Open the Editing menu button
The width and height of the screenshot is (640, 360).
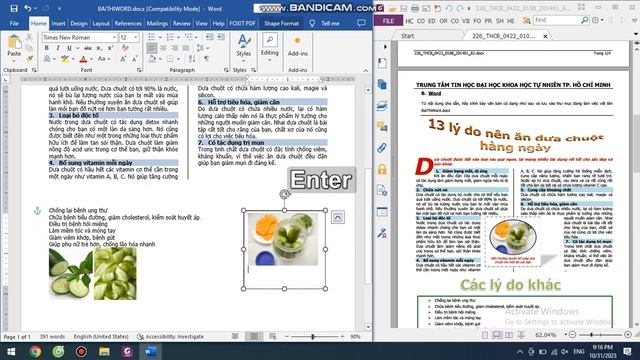click(269, 46)
